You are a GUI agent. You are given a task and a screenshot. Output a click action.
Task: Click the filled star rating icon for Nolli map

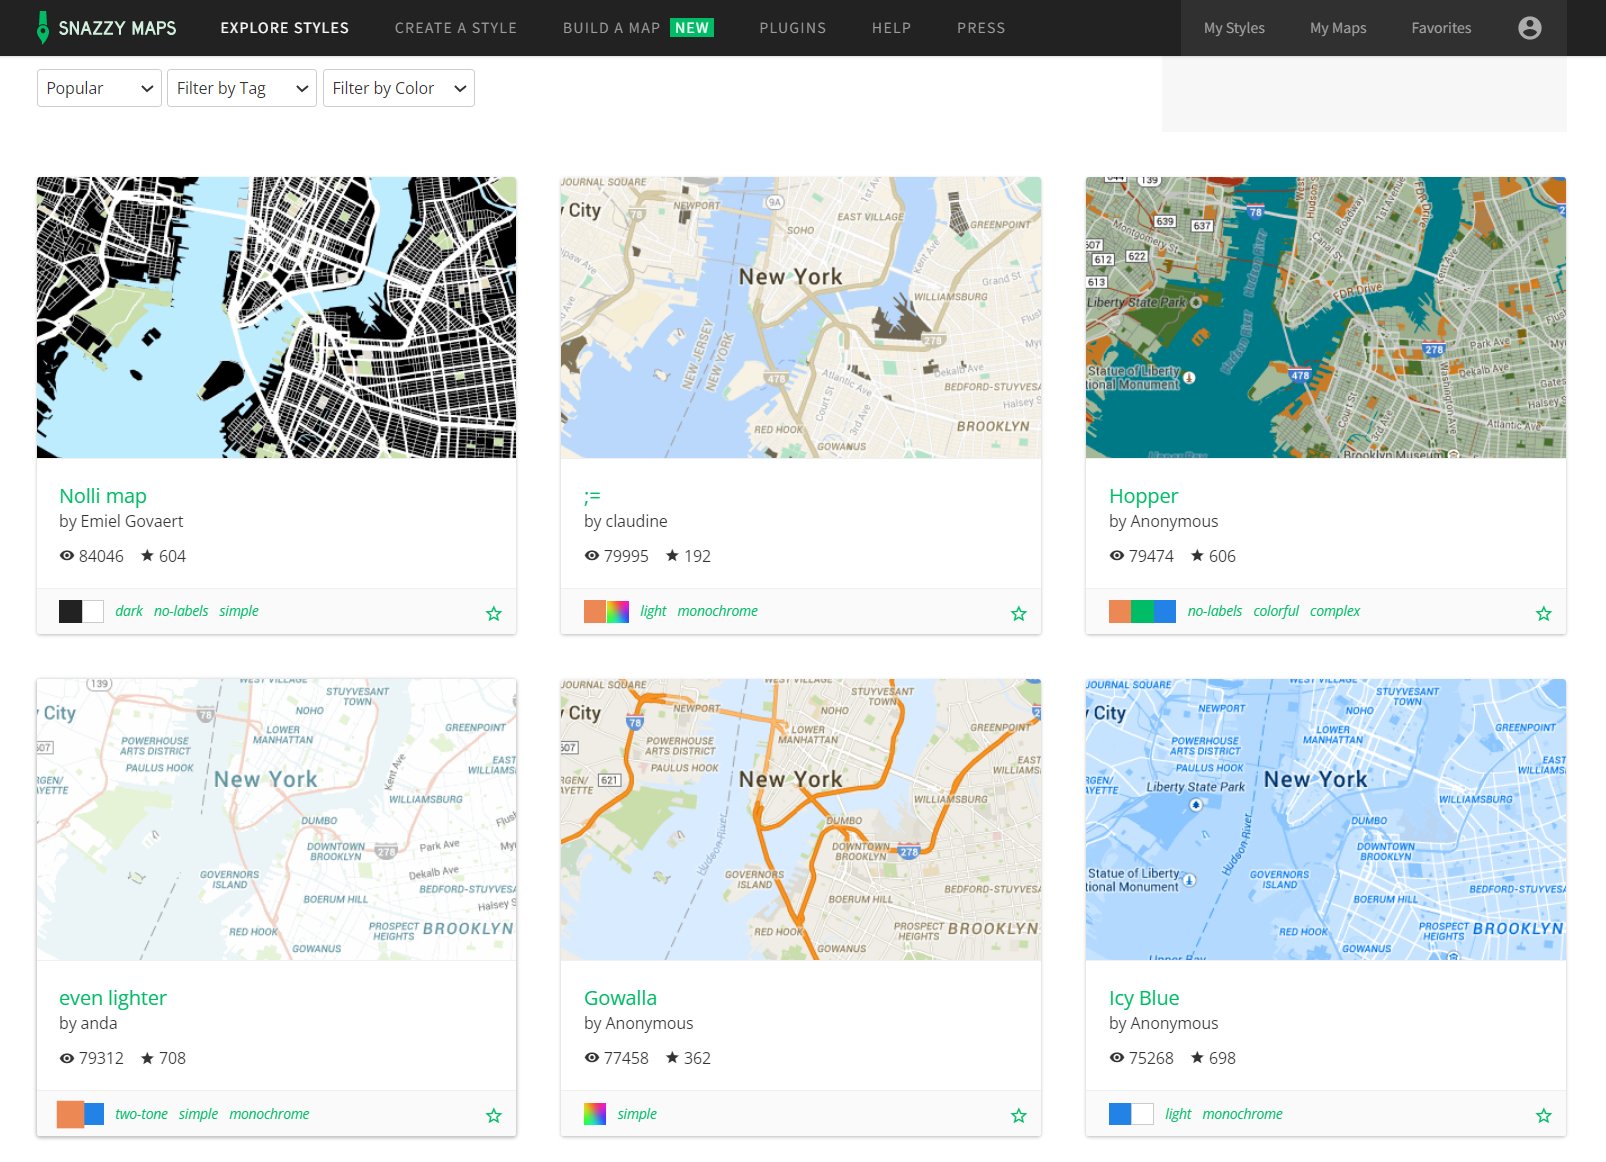click(147, 555)
